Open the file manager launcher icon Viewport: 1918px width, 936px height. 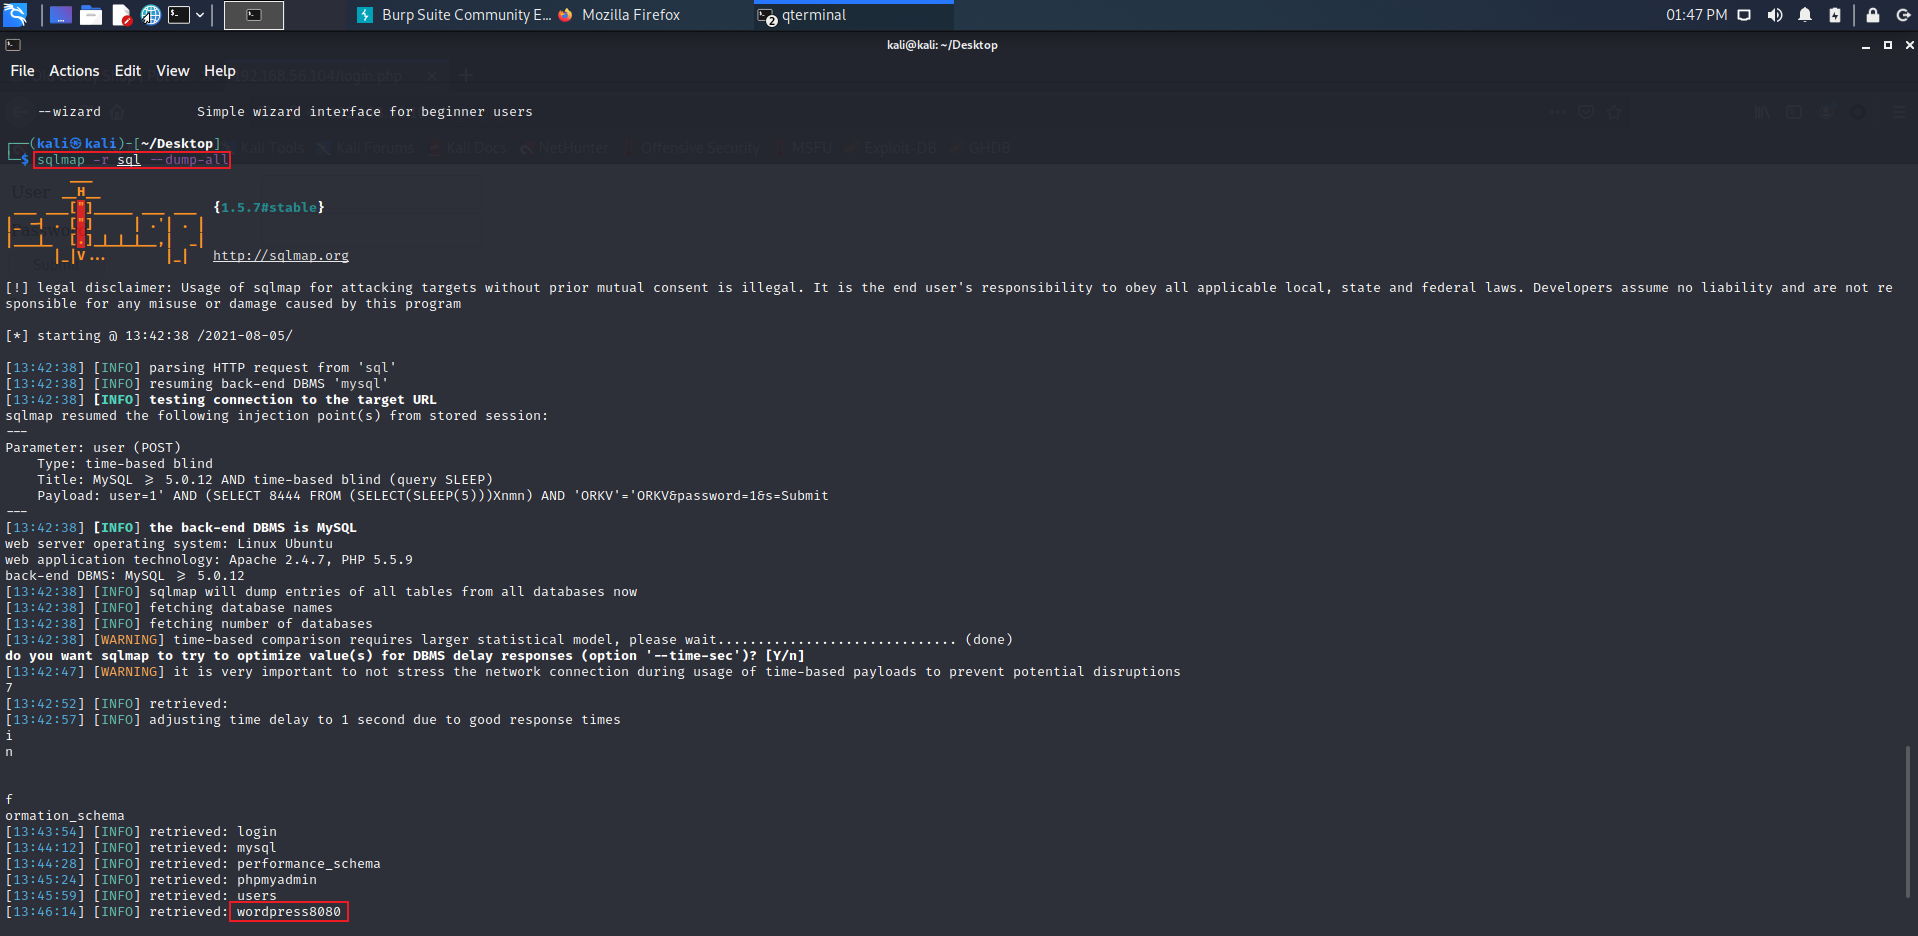[91, 15]
